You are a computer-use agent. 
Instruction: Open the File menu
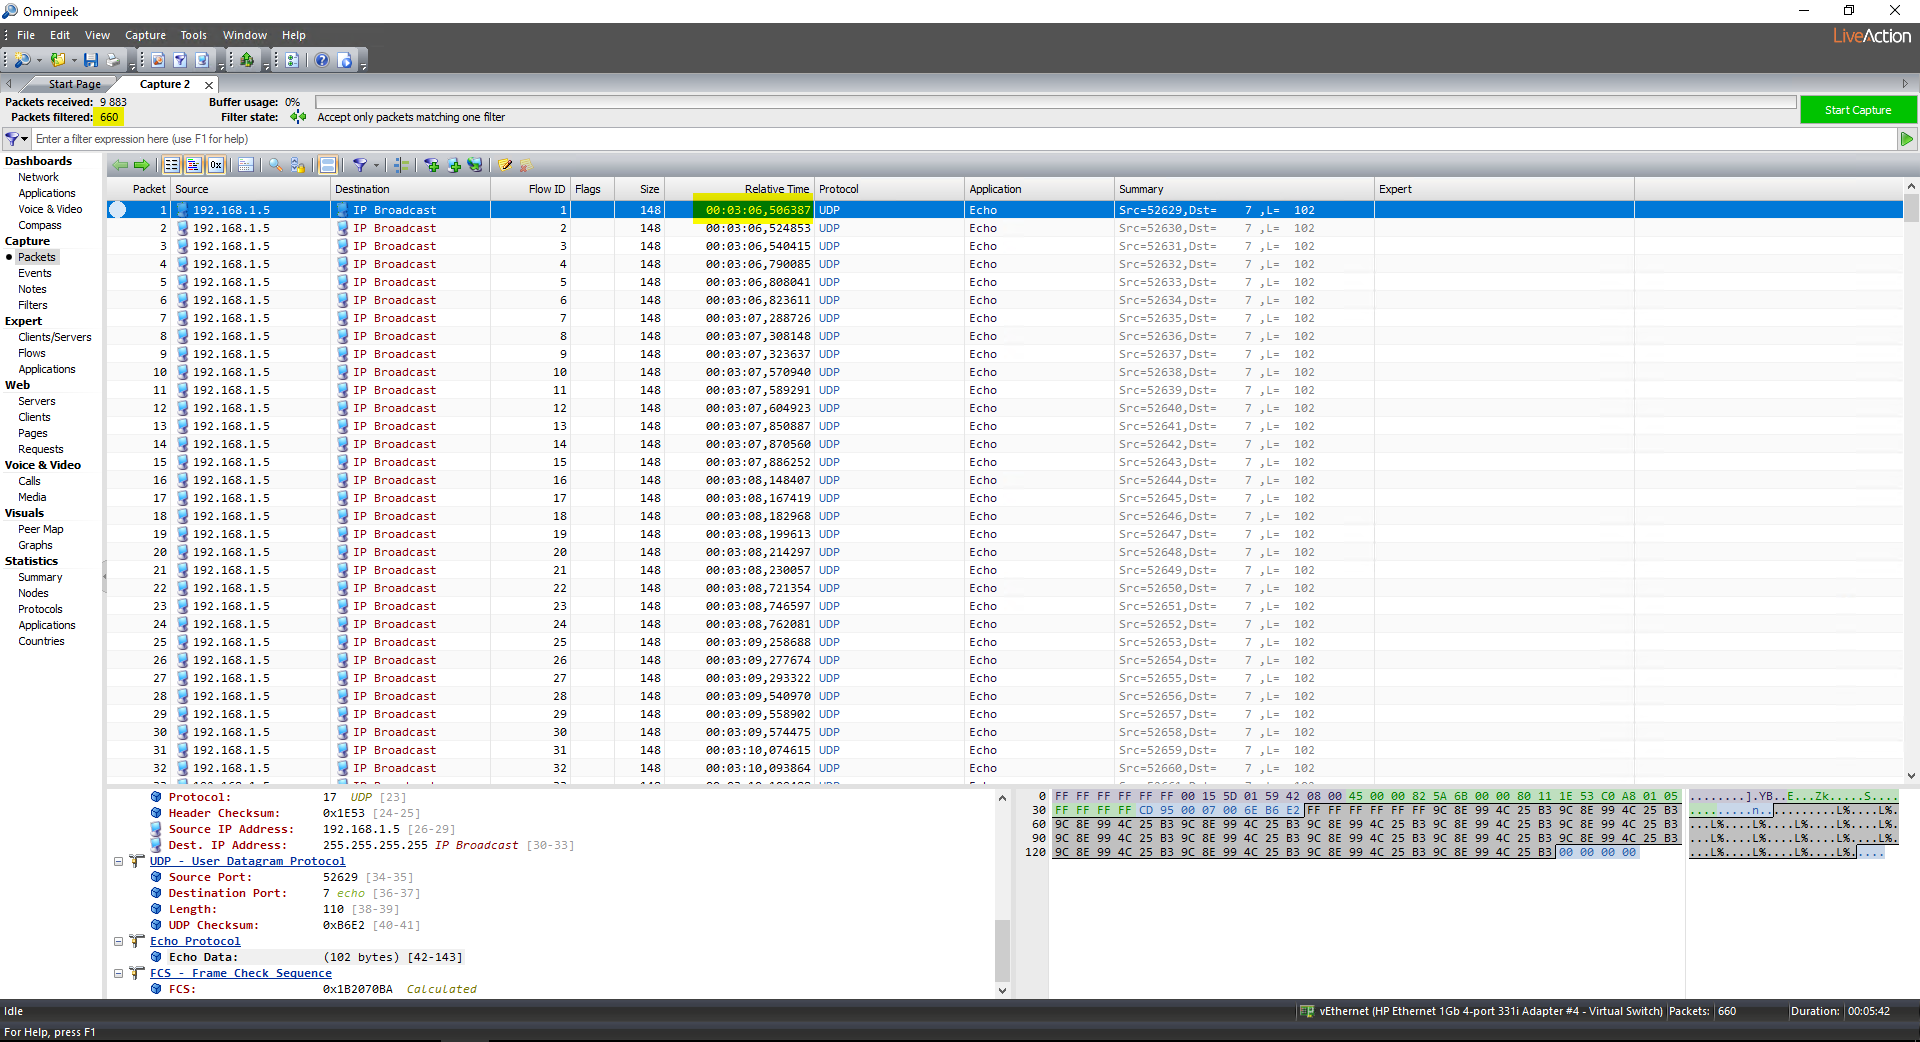coord(26,35)
